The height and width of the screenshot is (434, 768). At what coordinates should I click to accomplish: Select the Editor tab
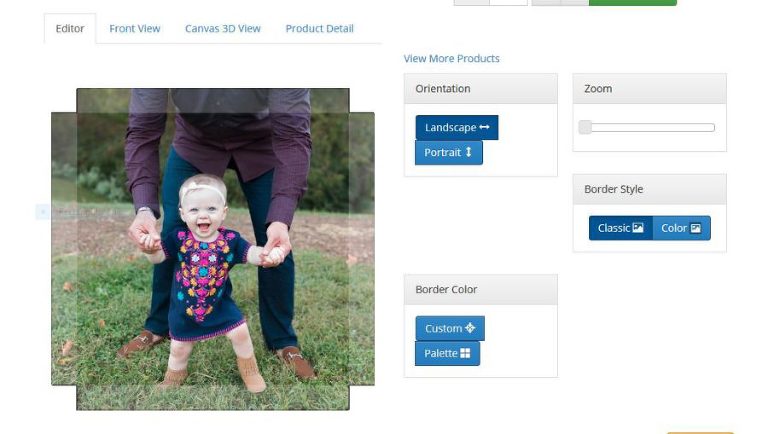[70, 28]
